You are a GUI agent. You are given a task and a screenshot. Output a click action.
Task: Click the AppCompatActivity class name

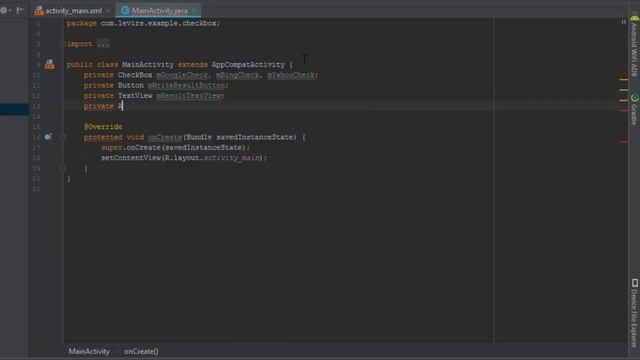click(x=248, y=64)
